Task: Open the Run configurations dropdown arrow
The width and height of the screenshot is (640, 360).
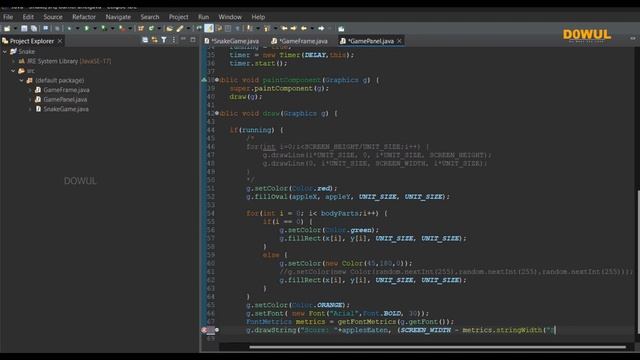Action: click(x=95, y=28)
